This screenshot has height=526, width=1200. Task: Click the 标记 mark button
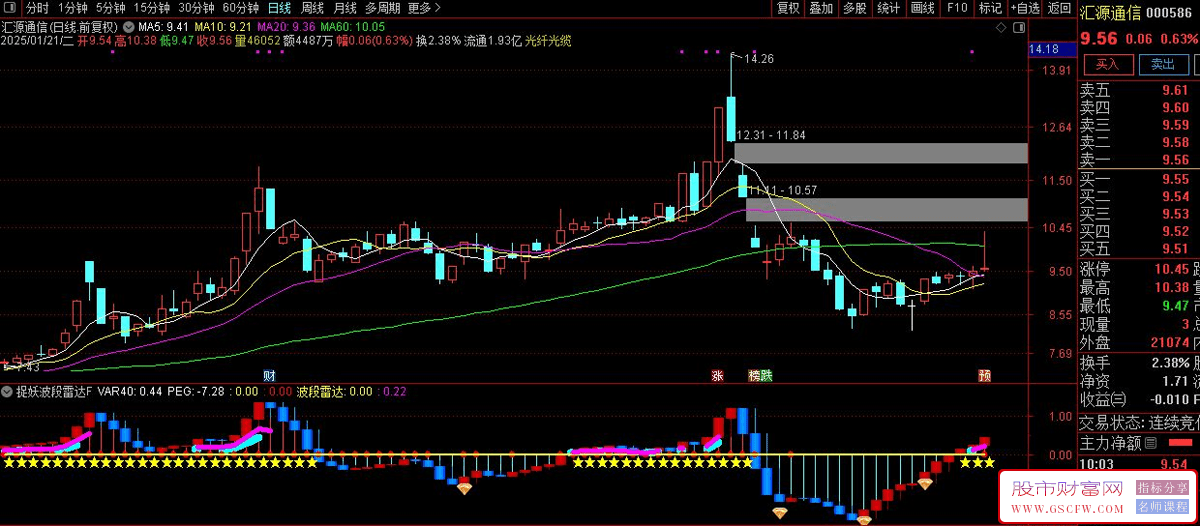point(990,8)
